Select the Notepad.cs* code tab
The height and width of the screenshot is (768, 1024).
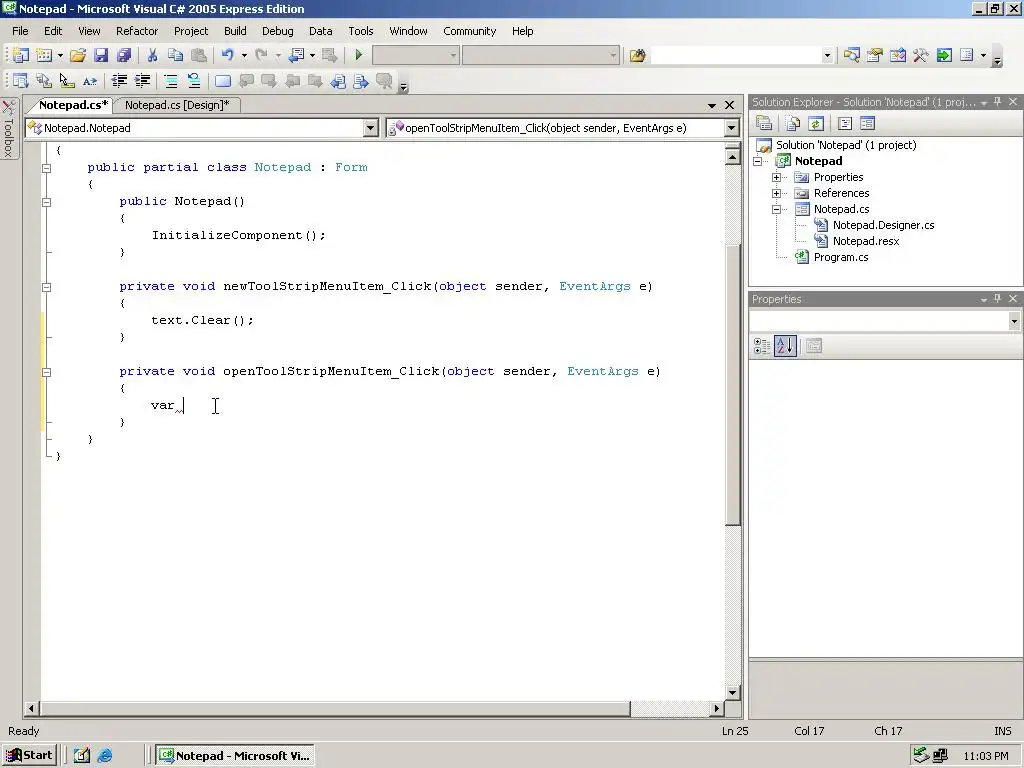[x=72, y=105]
